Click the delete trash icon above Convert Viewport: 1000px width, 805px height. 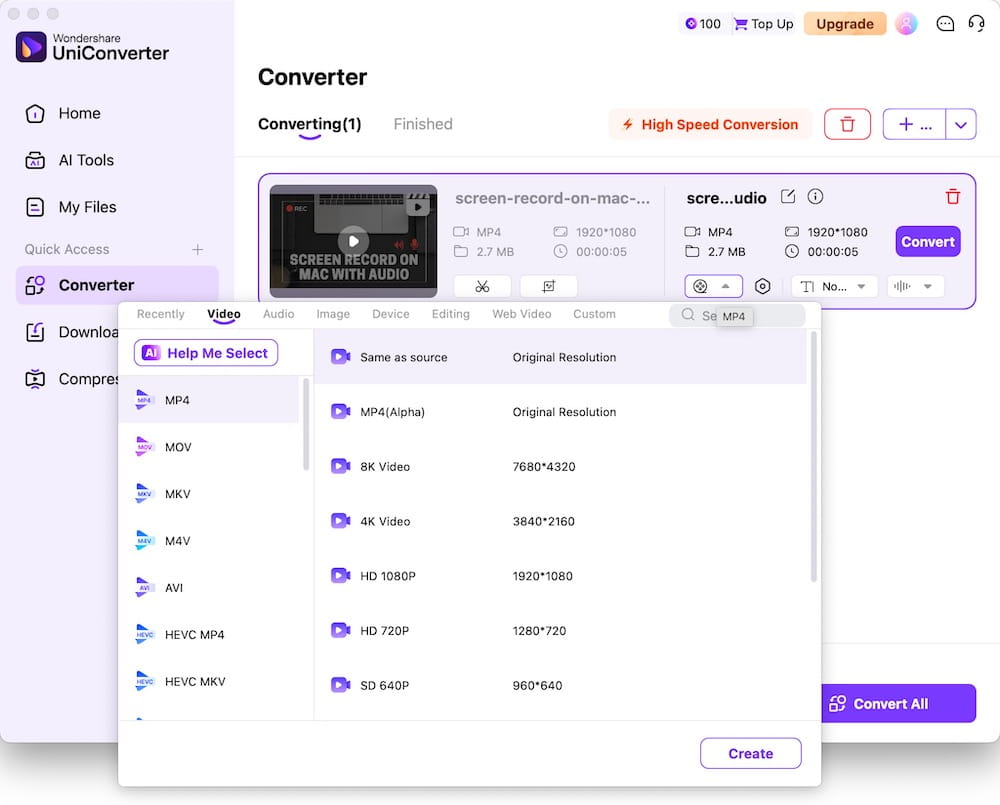[952, 196]
